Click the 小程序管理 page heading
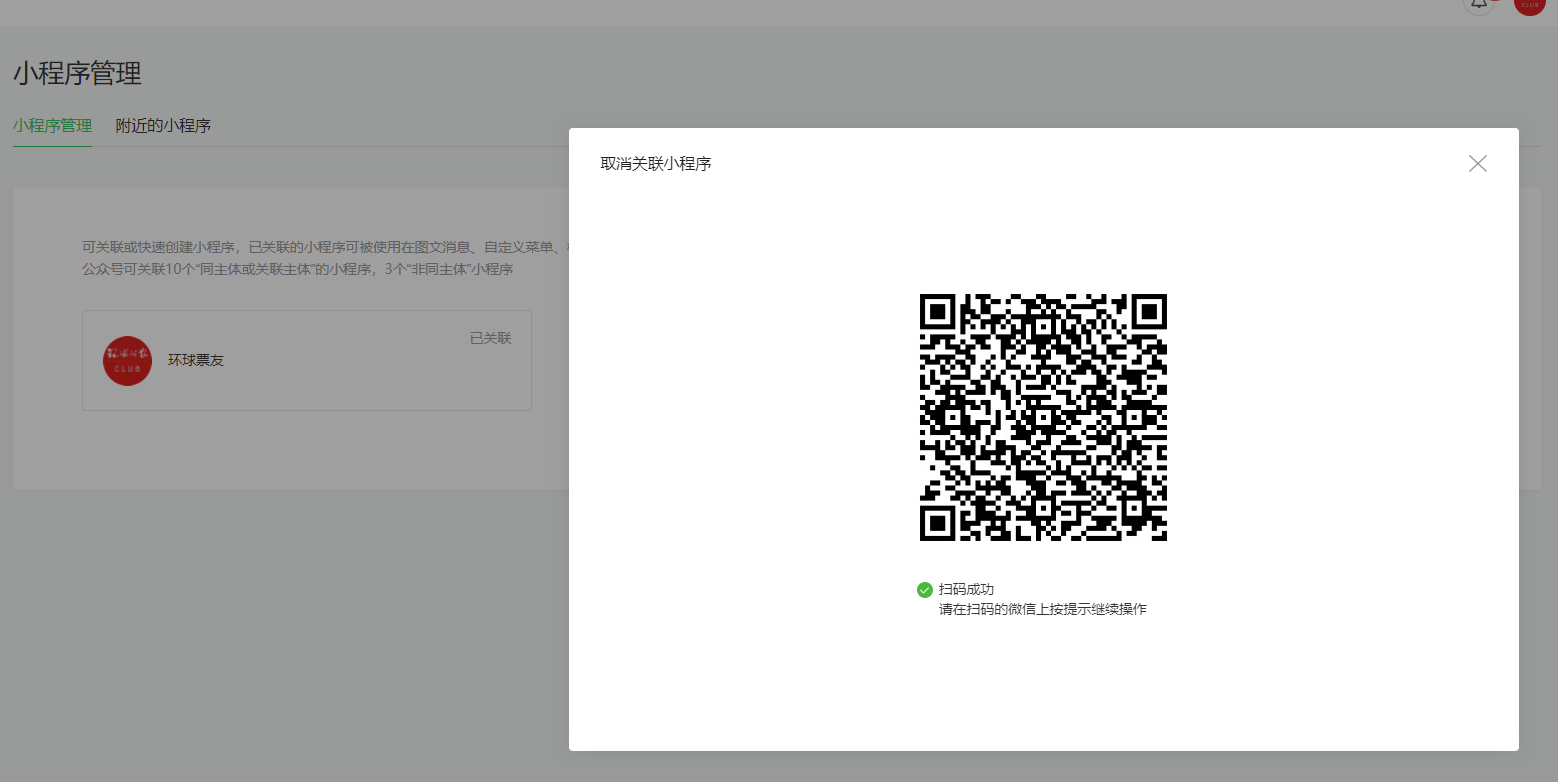 (x=77, y=73)
